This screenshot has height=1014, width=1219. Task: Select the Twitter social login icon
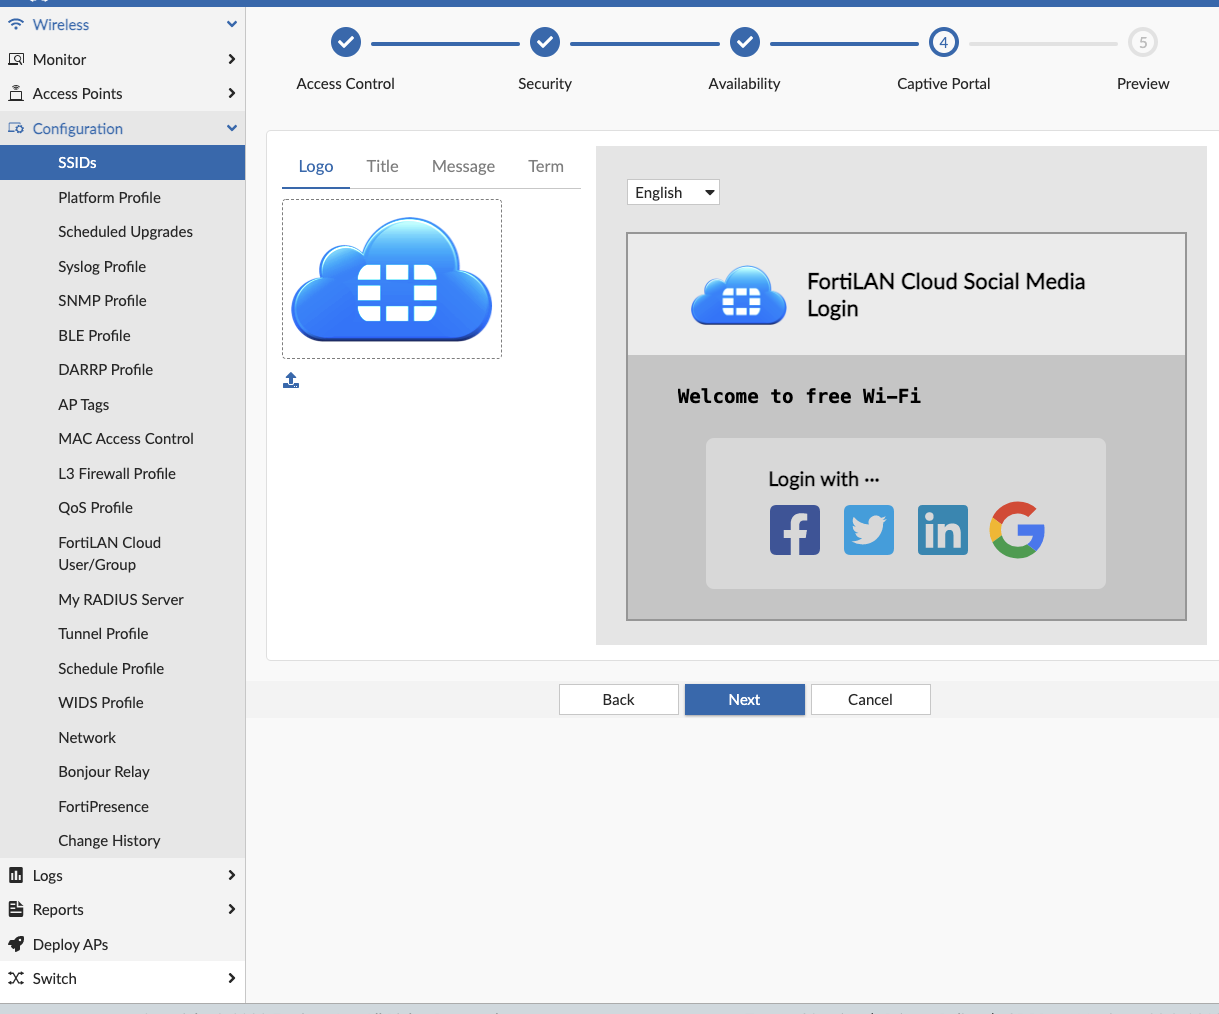click(868, 530)
